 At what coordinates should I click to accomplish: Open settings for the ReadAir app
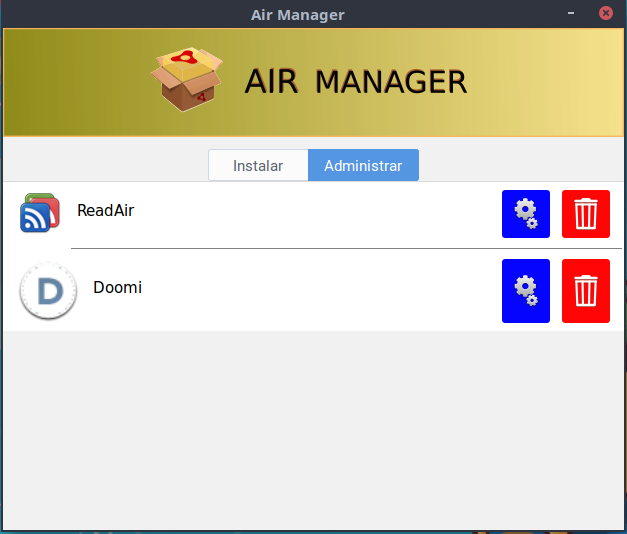coord(525,214)
